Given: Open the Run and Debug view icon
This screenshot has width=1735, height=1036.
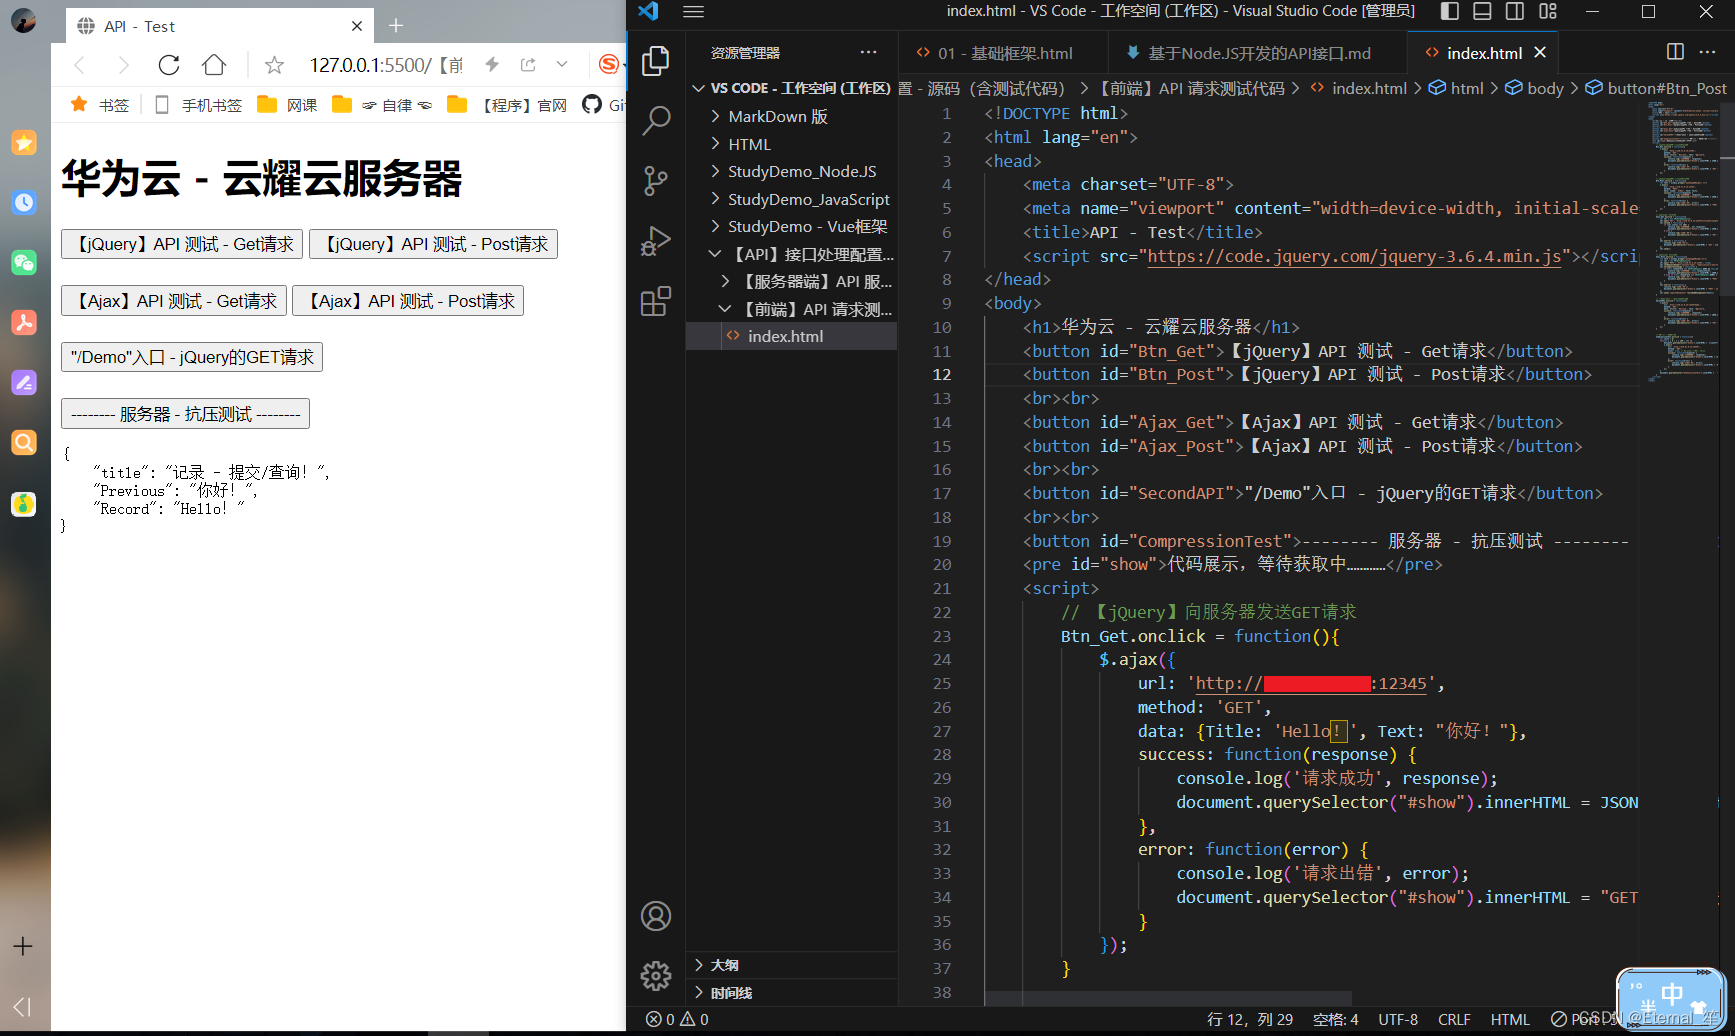Looking at the screenshot, I should 656,241.
